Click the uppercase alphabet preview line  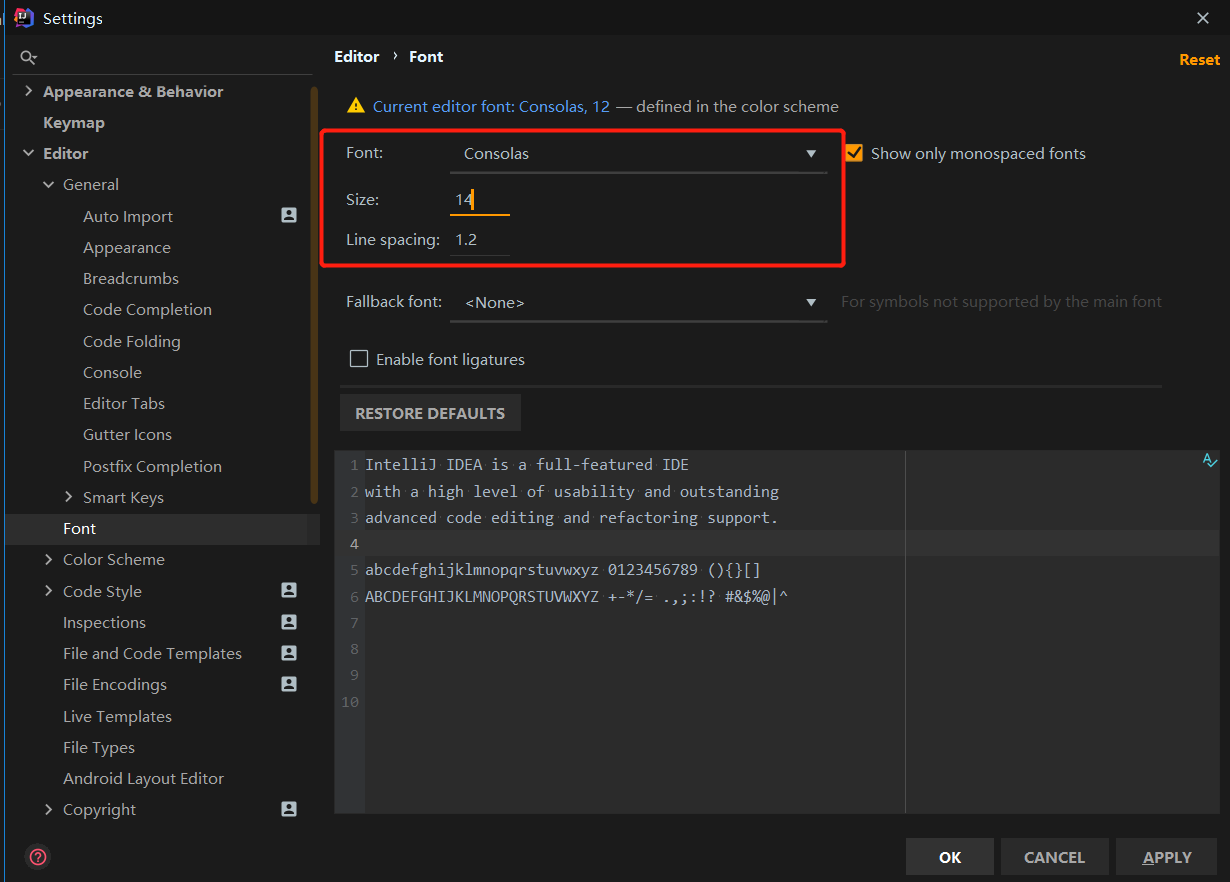coord(577,596)
